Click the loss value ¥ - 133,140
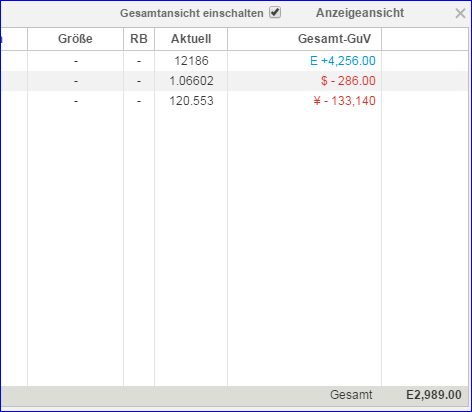Image resolution: width=472 pixels, height=412 pixels. [x=345, y=101]
